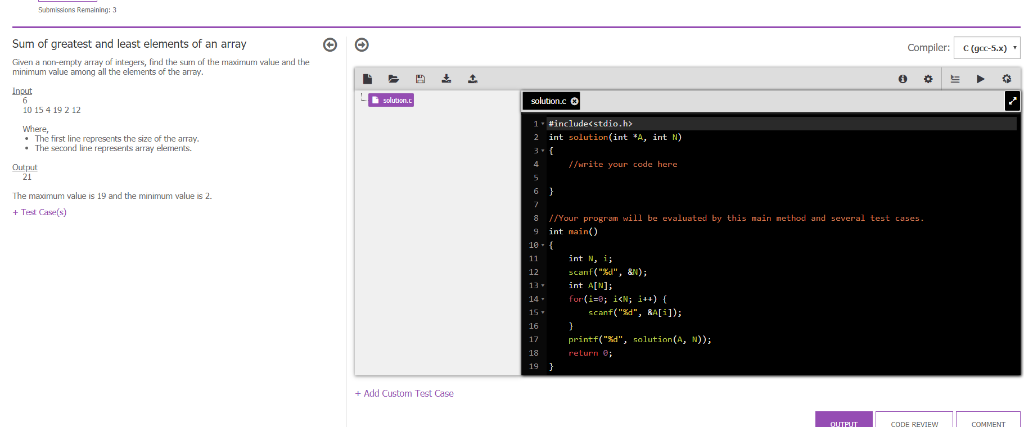
Task: Open the info icon in the editor toolbar
Action: coord(903,79)
